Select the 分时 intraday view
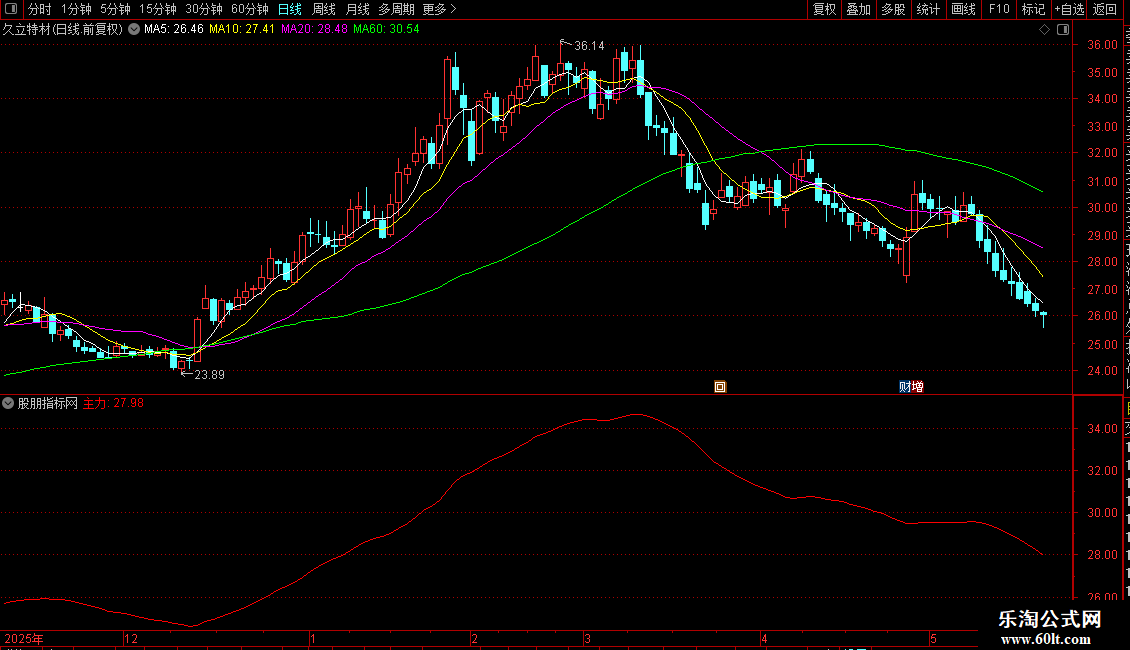1130x650 pixels. tap(40, 9)
